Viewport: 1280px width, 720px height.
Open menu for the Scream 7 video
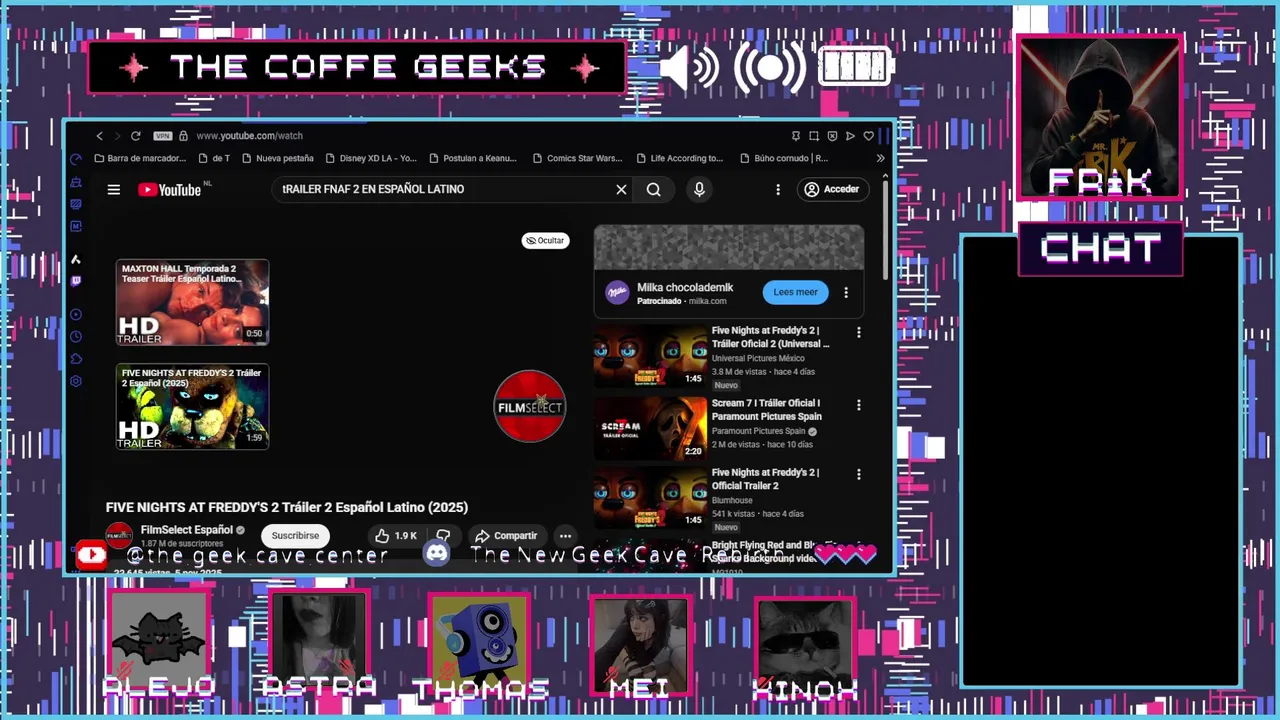pos(858,405)
